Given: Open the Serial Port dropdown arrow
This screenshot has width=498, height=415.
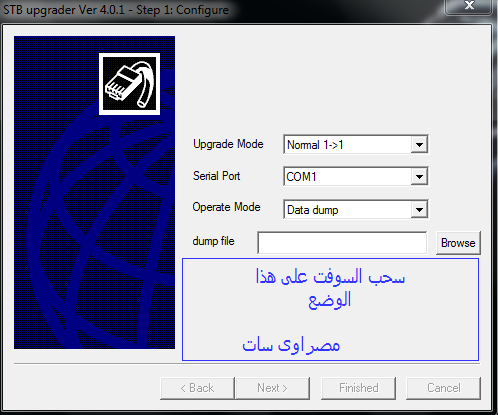Looking at the screenshot, I should 419,176.
